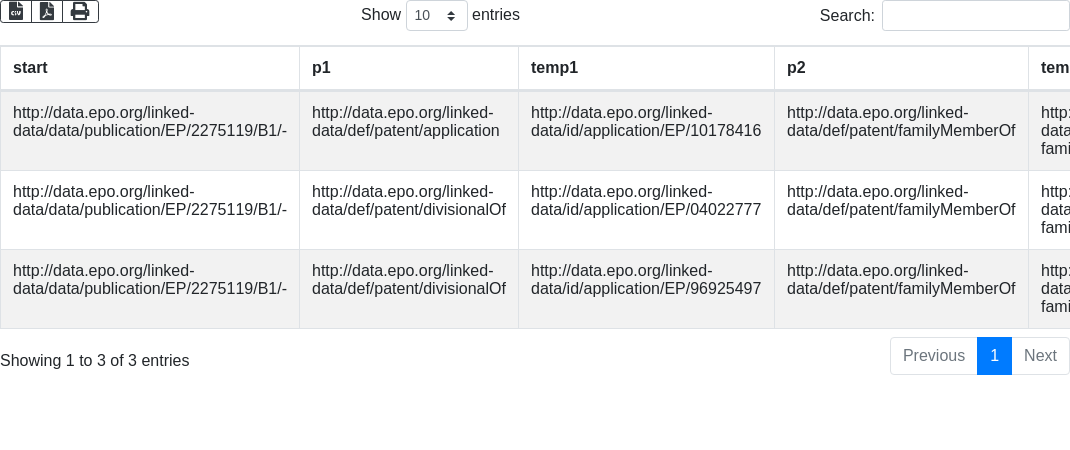1070x450 pixels.
Task: Go to the Next page
Action: pyautogui.click(x=1040, y=356)
